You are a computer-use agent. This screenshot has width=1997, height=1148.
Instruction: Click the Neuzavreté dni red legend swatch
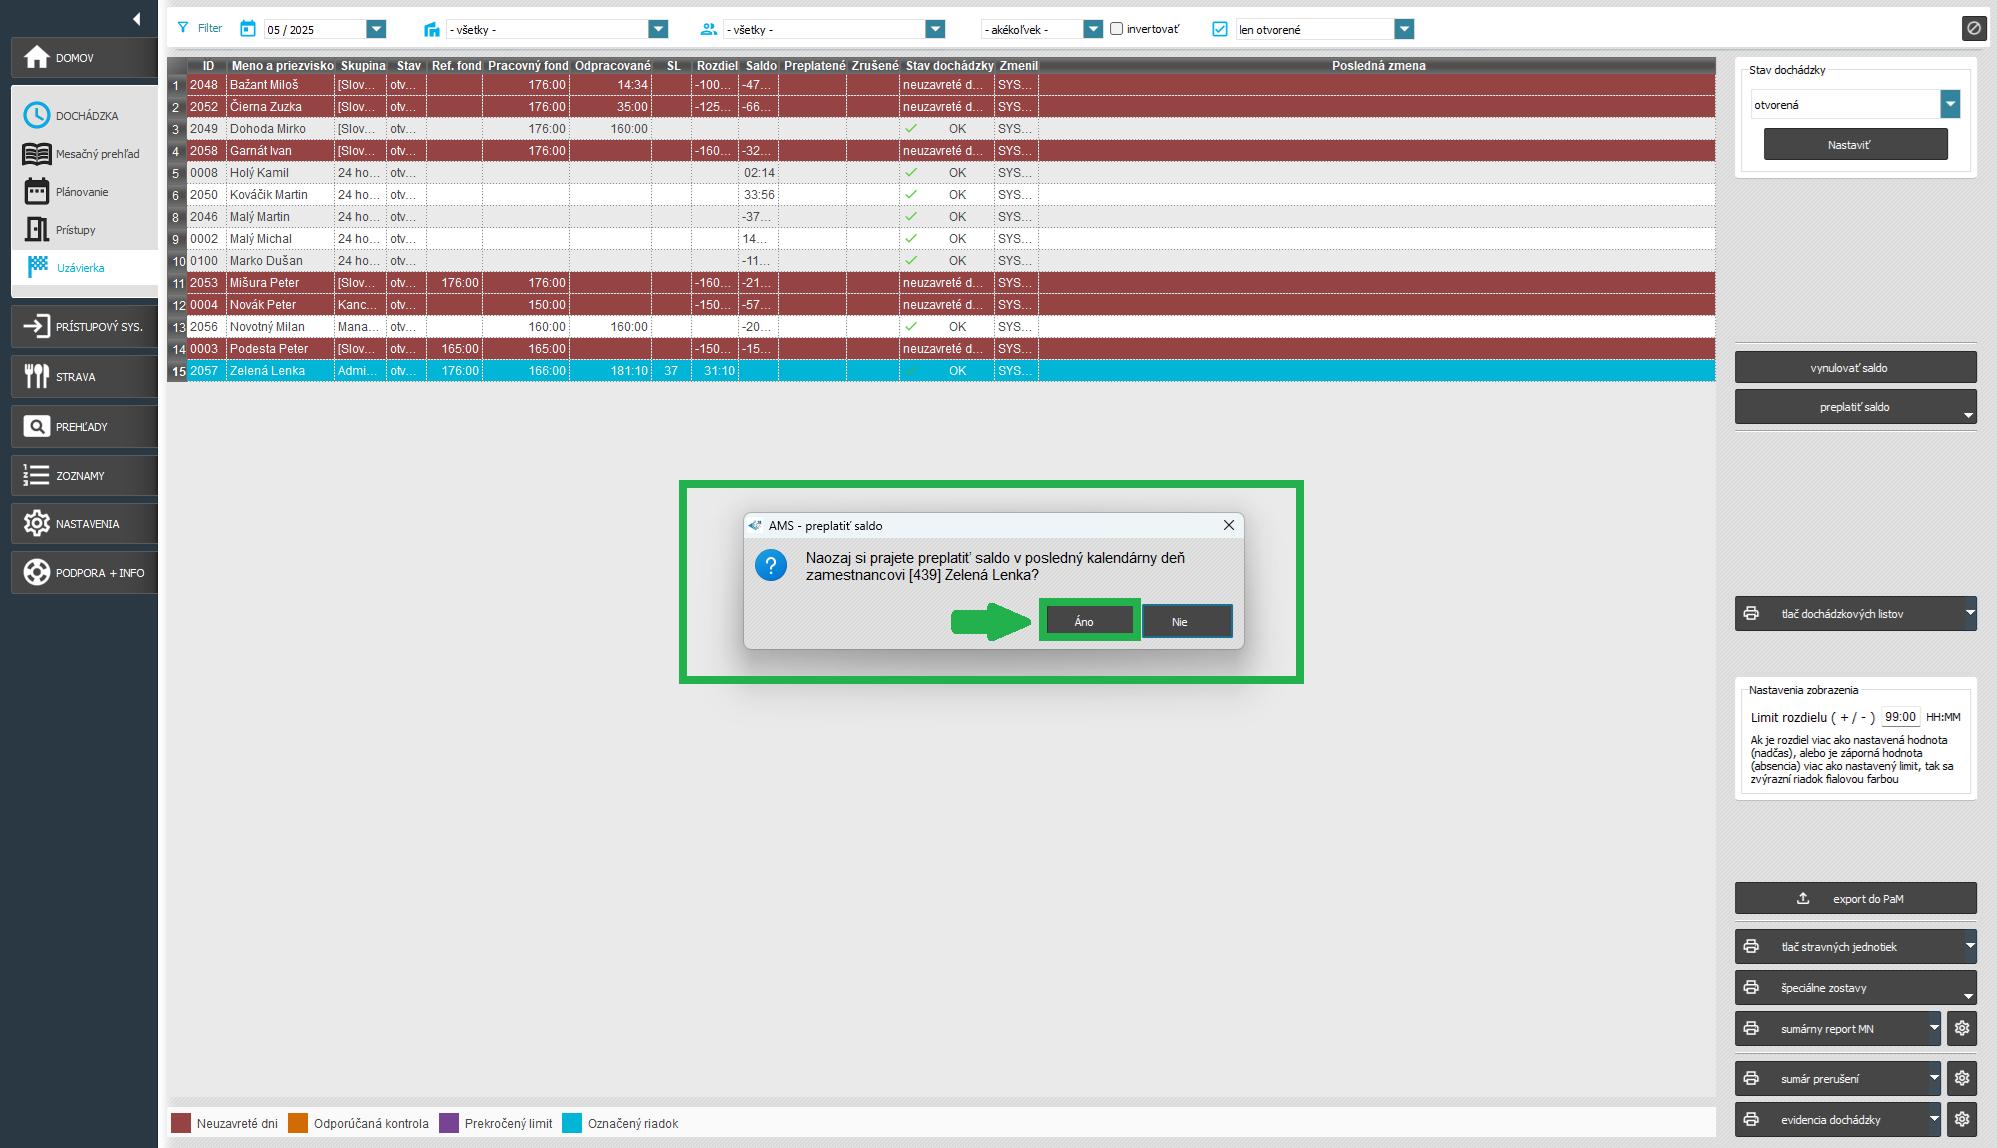181,1123
